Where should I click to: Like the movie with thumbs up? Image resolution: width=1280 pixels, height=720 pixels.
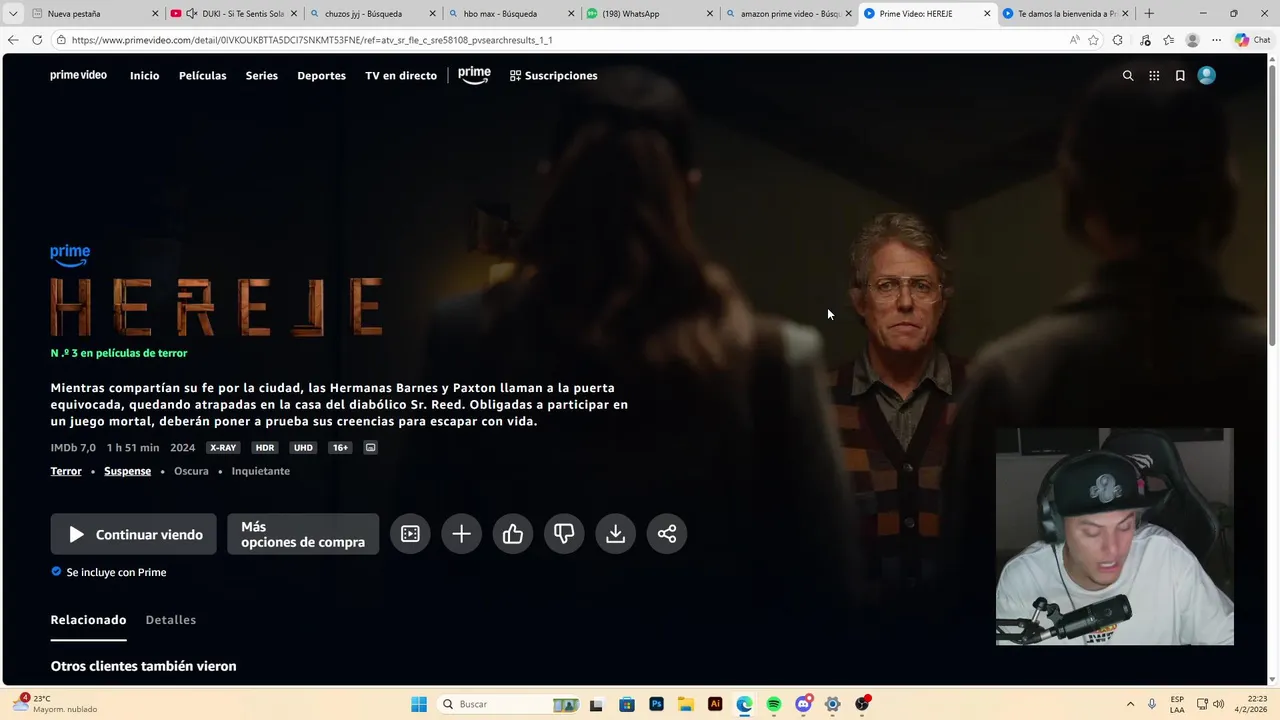(513, 534)
